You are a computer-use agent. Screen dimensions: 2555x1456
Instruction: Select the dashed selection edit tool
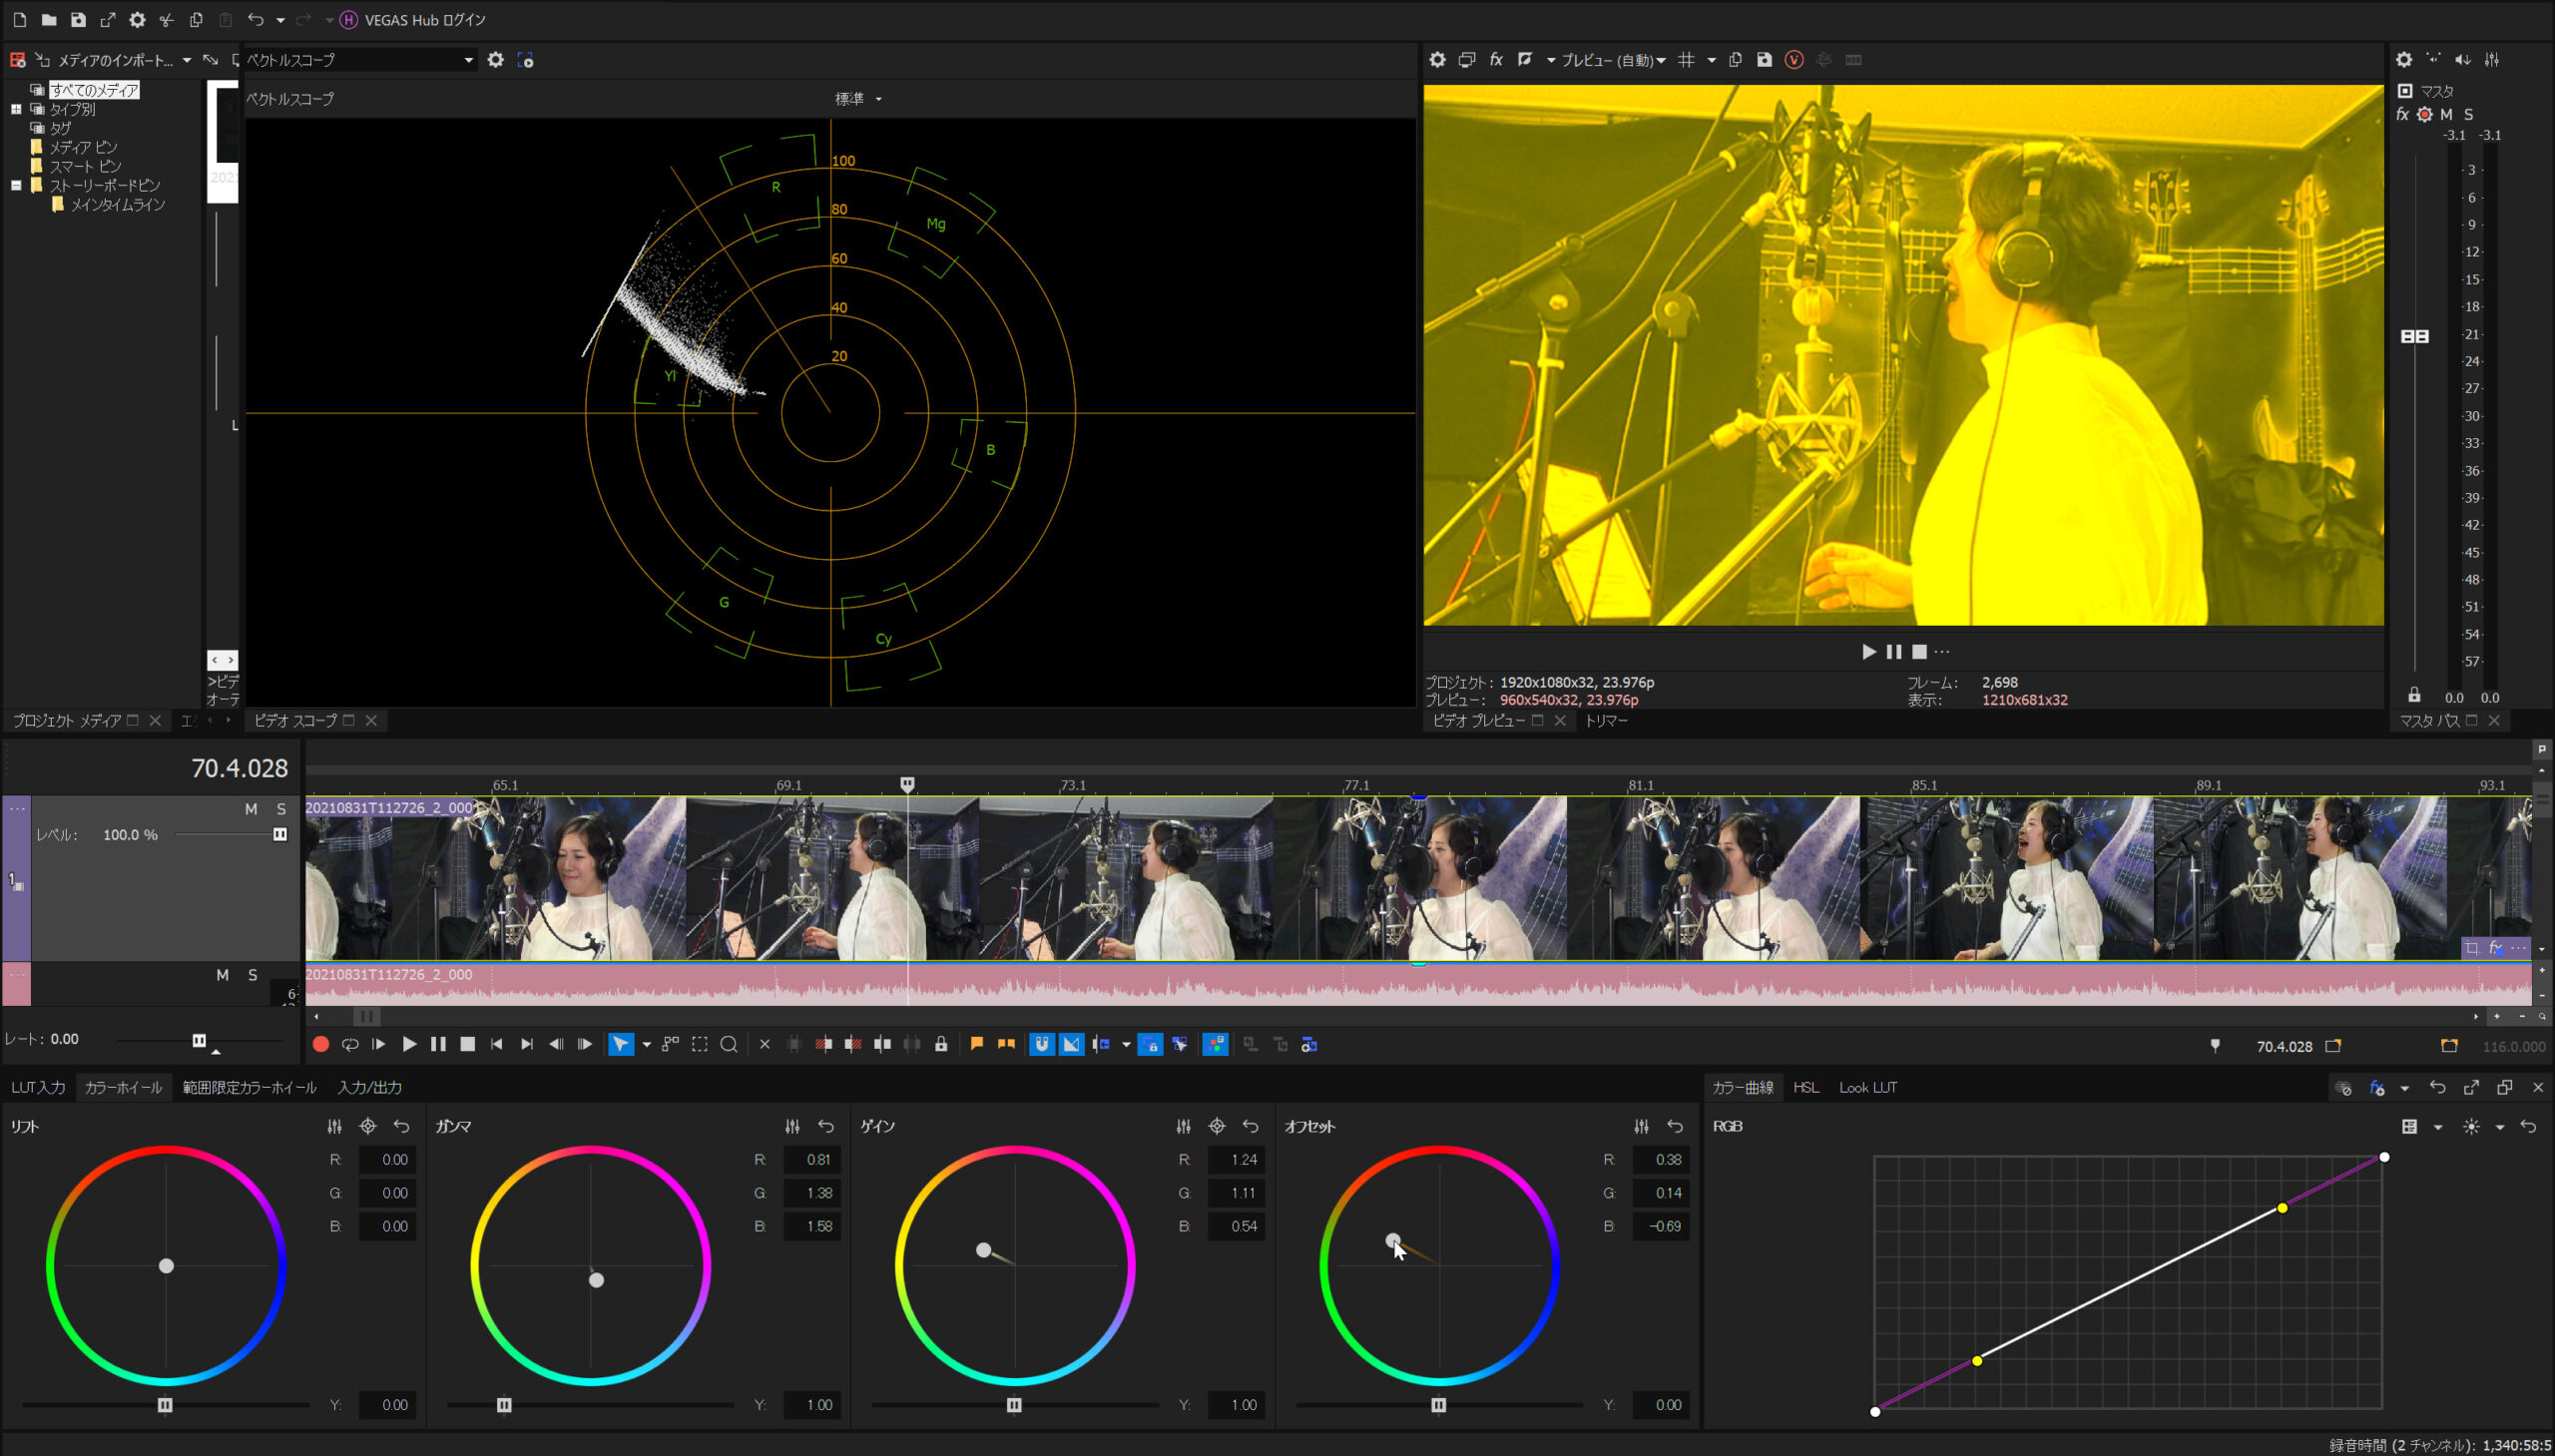700,1044
